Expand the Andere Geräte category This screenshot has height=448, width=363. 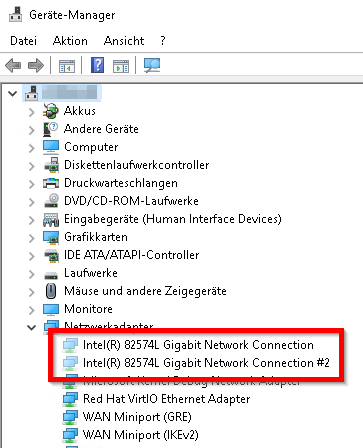click(x=31, y=130)
